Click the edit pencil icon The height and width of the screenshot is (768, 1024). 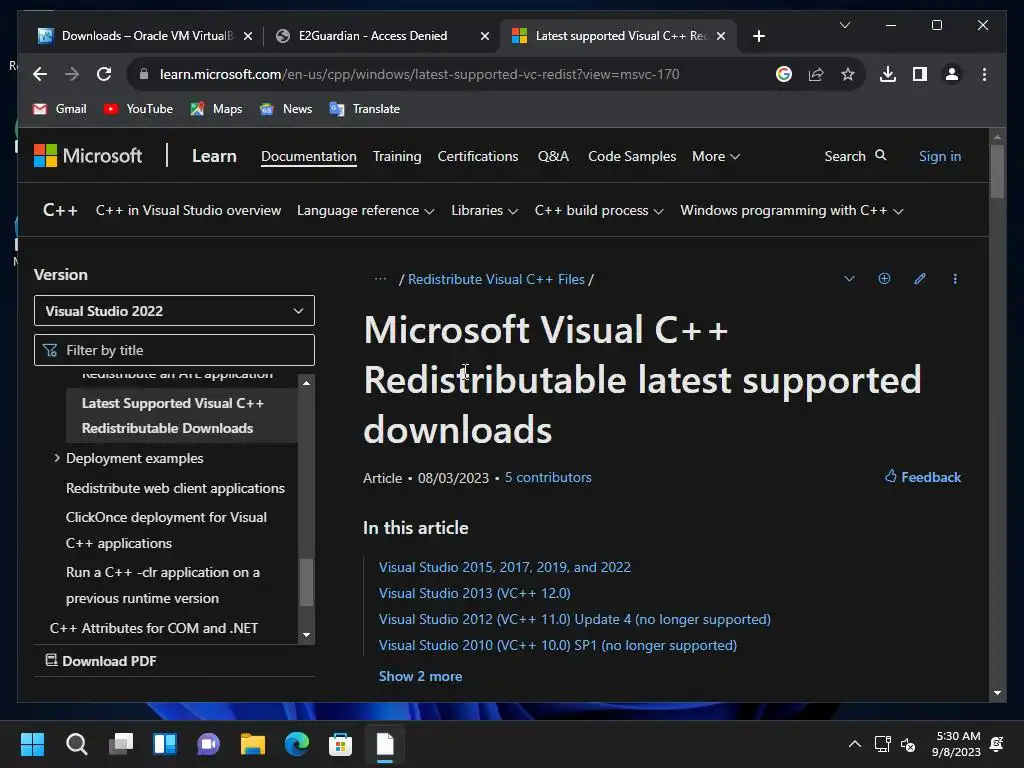[x=920, y=279]
